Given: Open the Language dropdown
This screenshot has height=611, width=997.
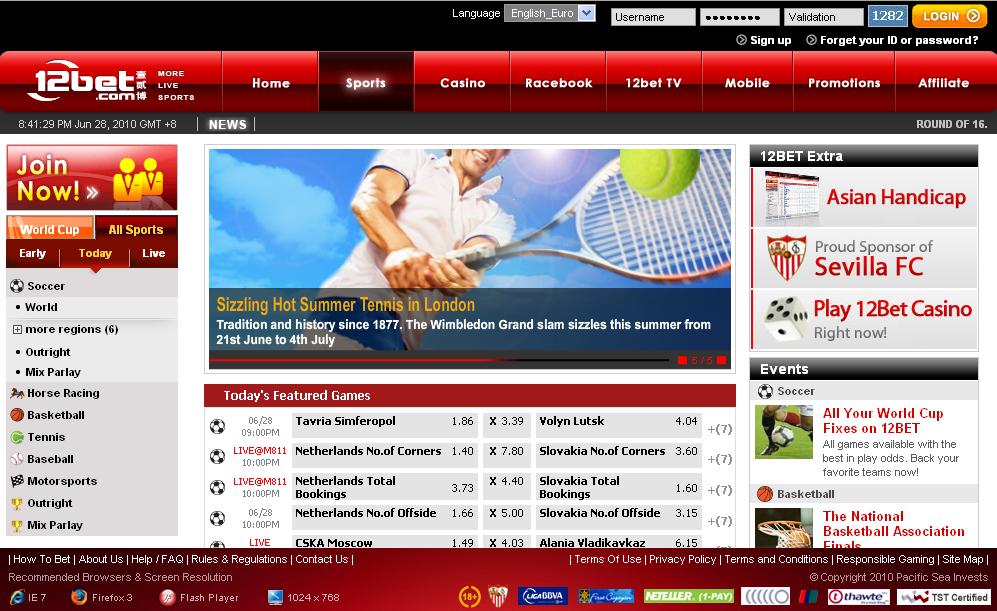Looking at the screenshot, I should click(549, 13).
